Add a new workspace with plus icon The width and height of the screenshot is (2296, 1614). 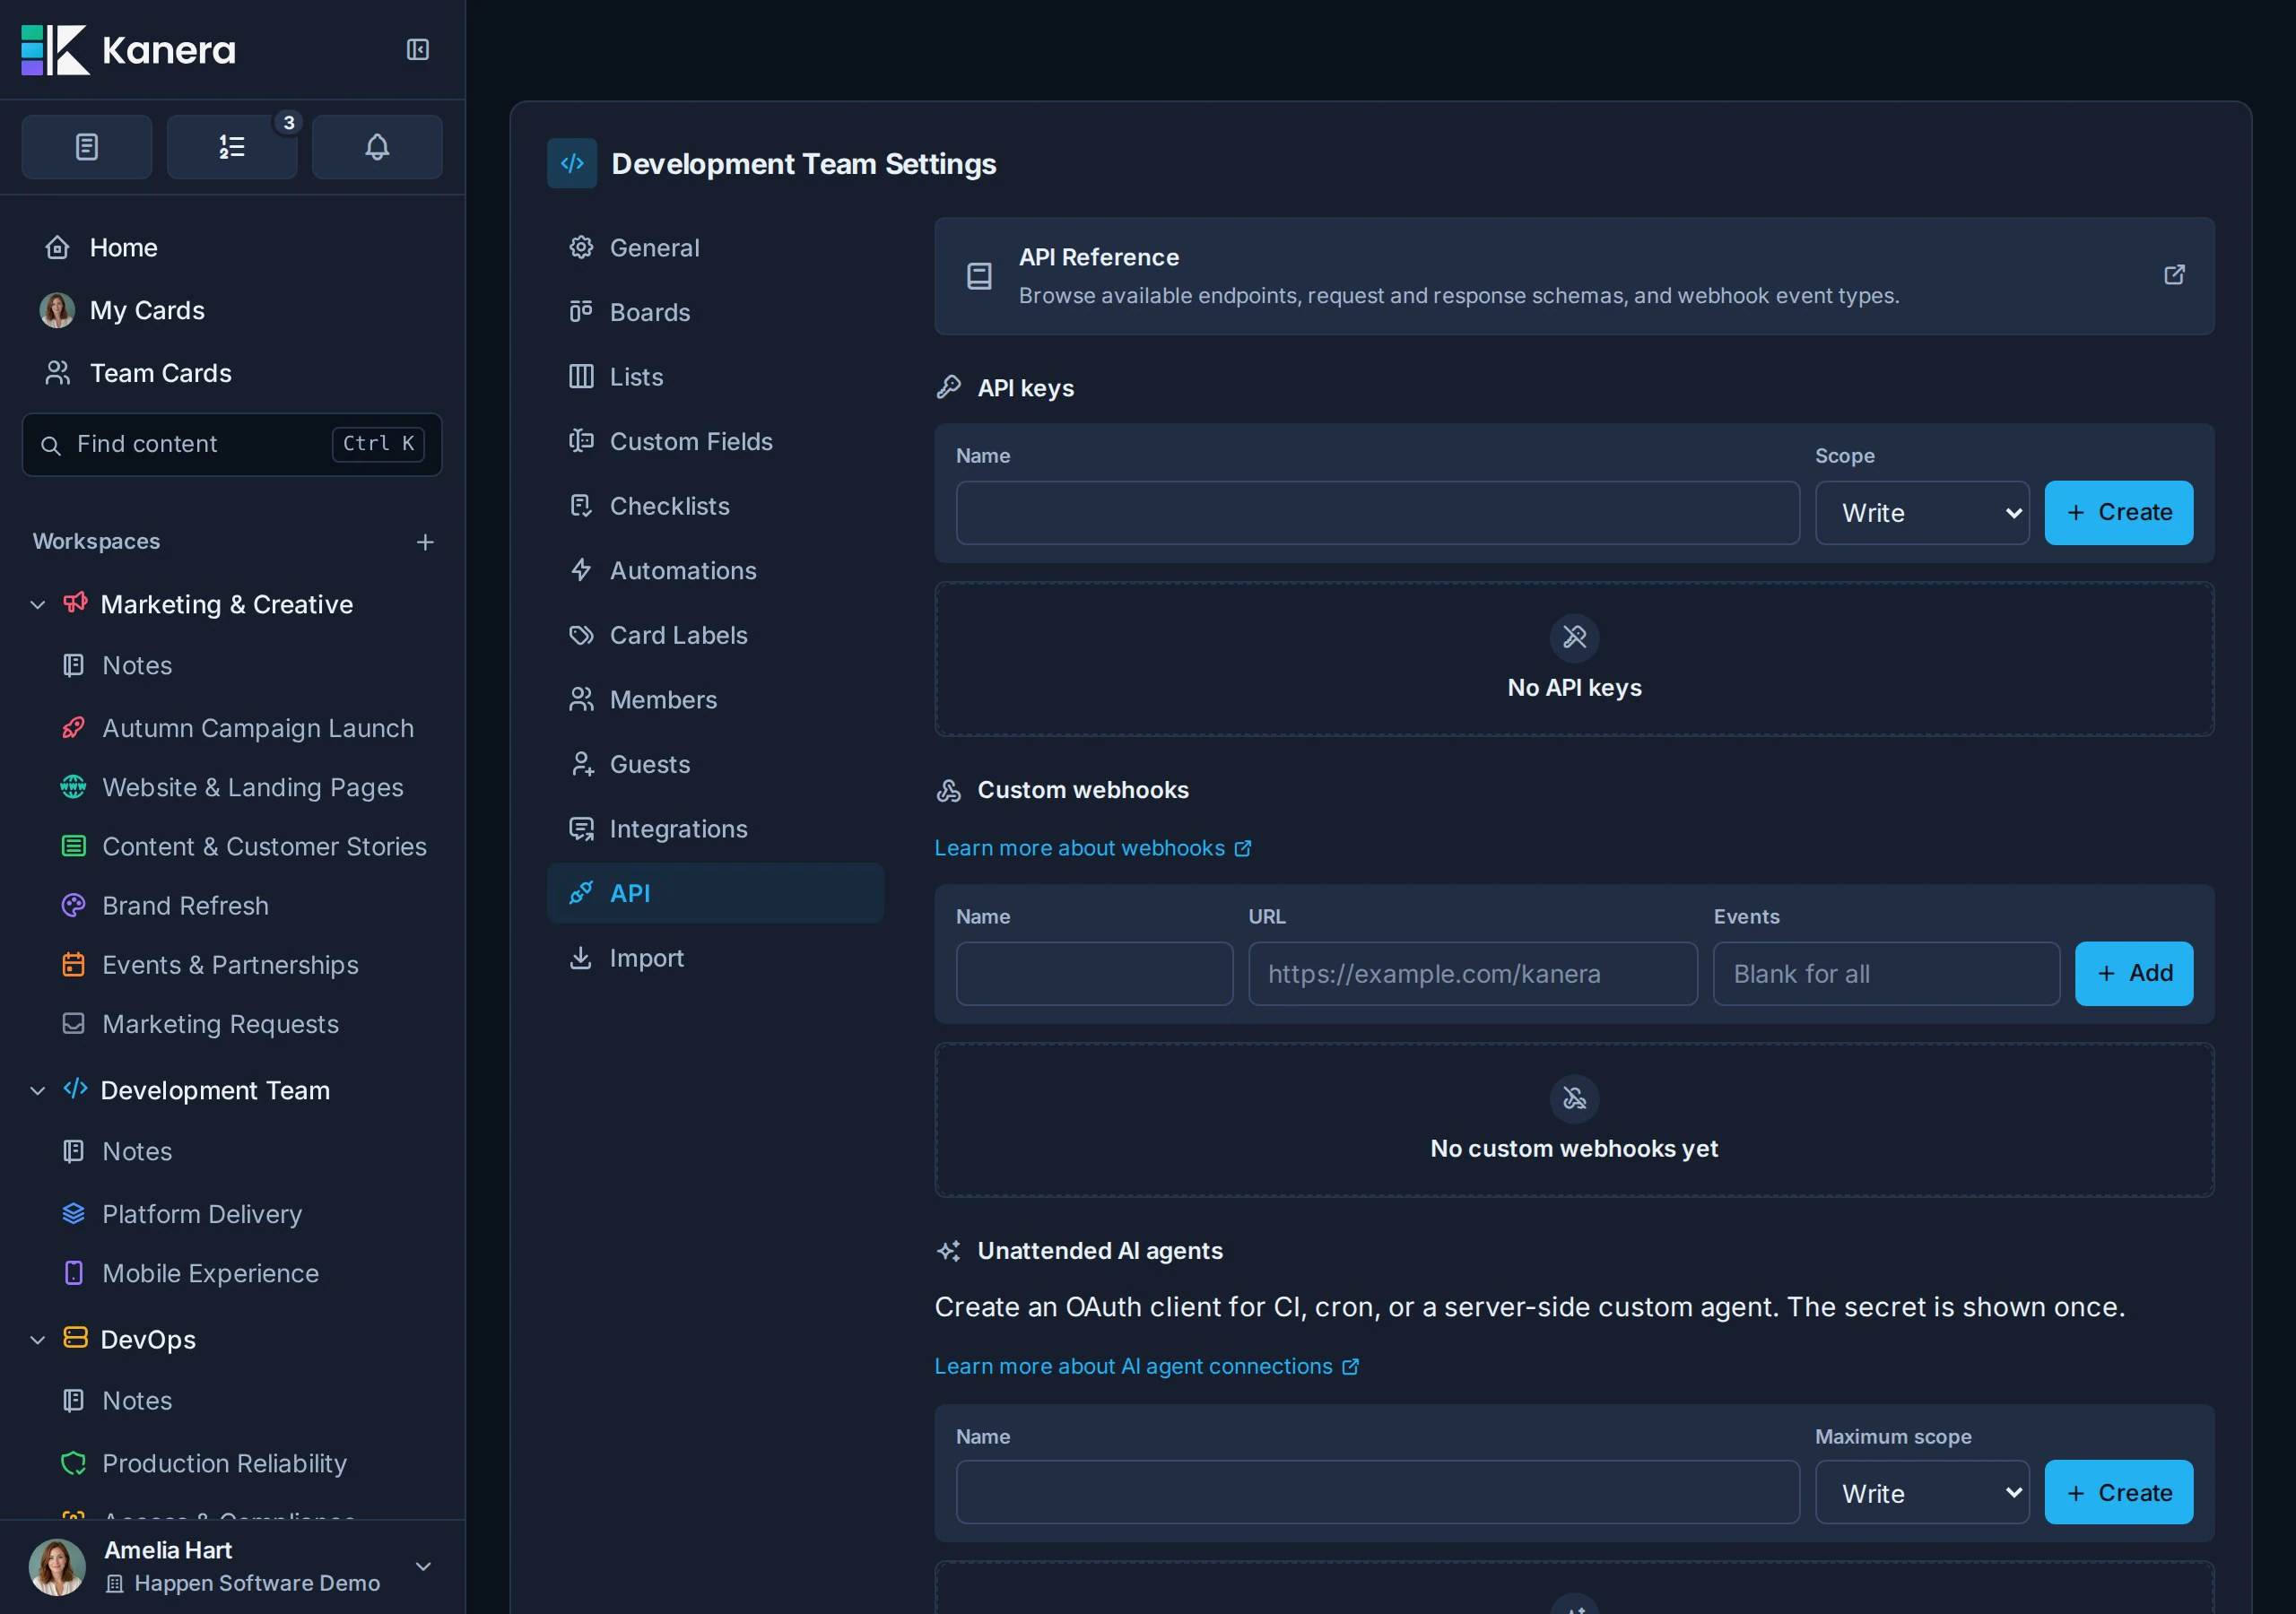point(425,542)
